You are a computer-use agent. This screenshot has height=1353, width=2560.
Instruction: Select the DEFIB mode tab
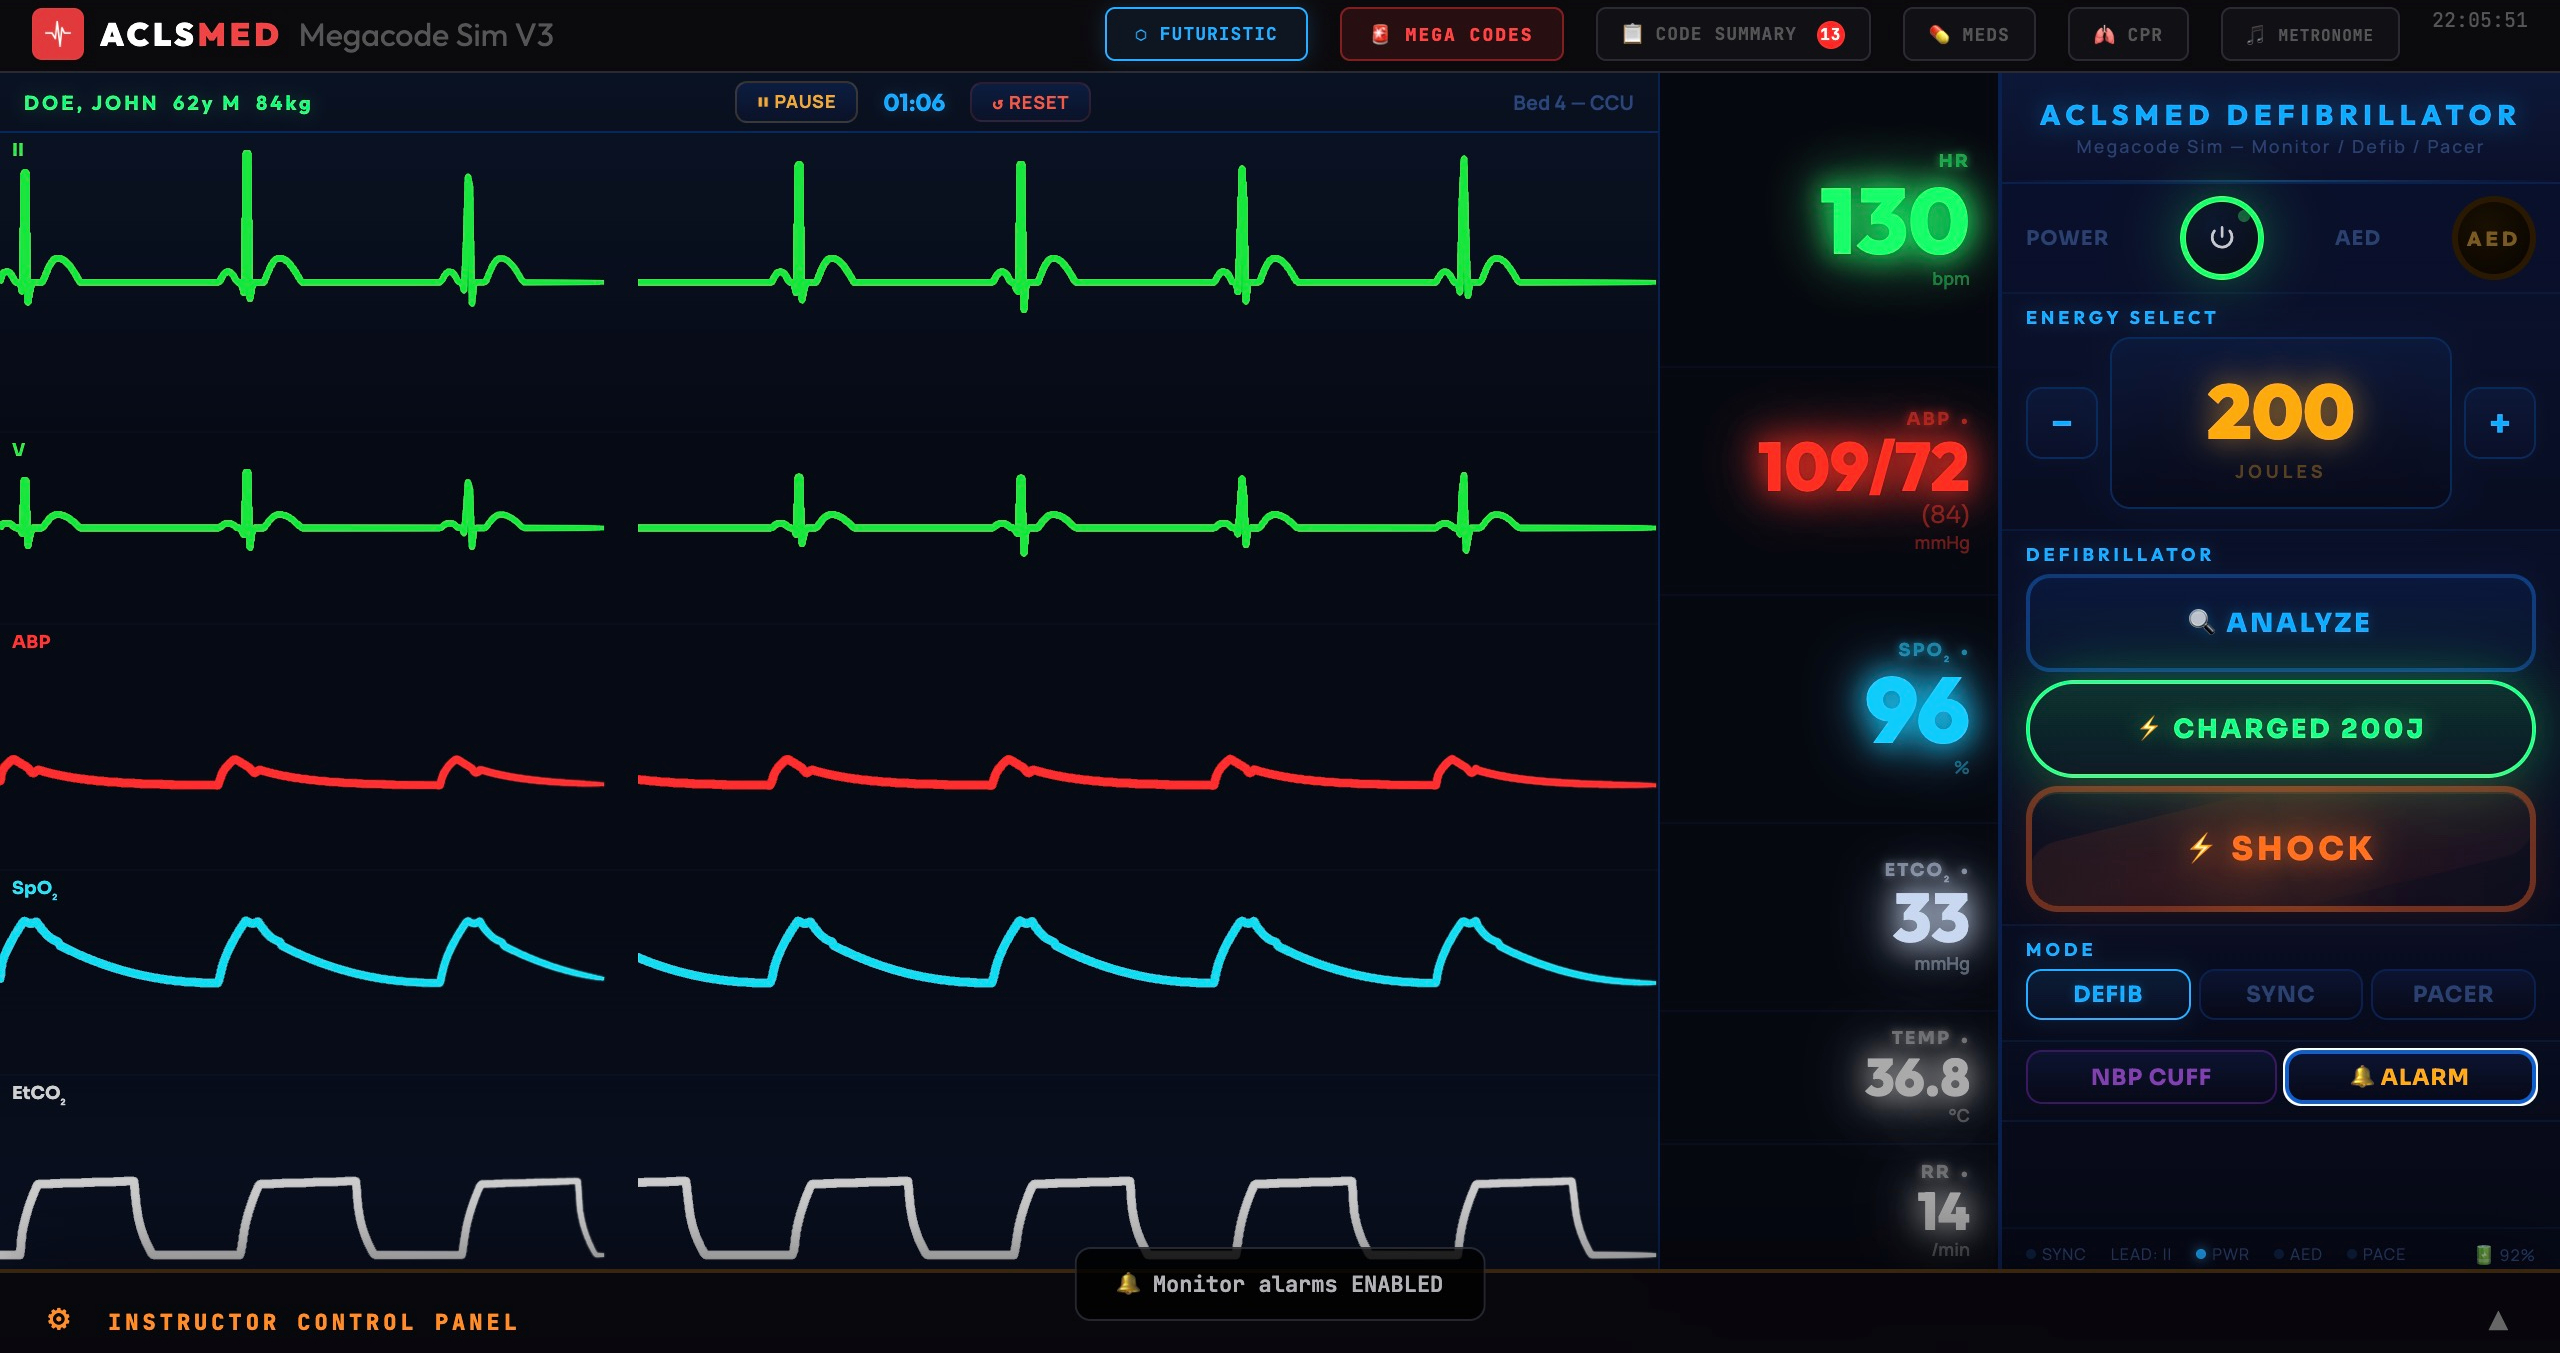point(2108,994)
